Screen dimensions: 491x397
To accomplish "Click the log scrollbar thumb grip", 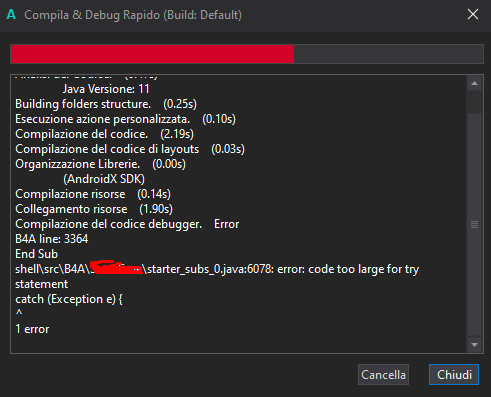I will 474,224.
